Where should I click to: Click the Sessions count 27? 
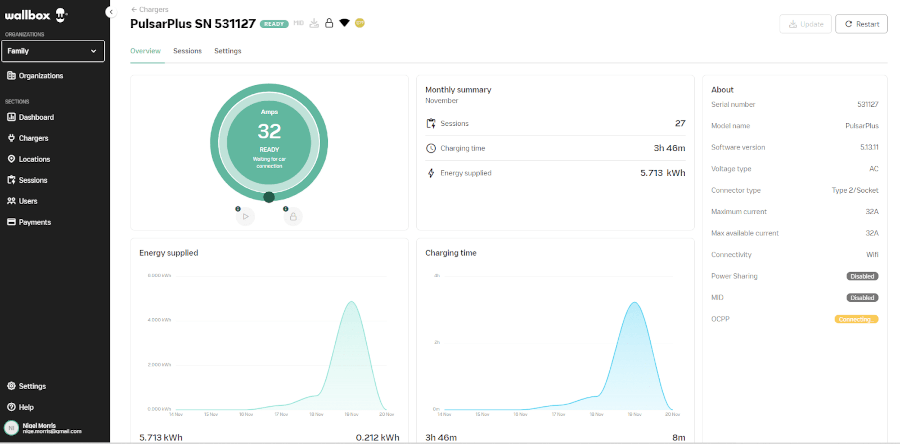coord(680,123)
